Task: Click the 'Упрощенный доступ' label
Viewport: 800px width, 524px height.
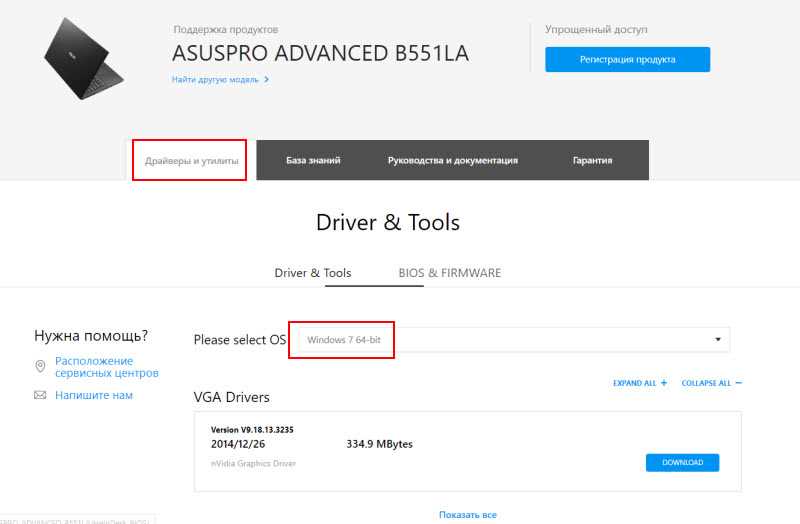Action: tap(596, 30)
